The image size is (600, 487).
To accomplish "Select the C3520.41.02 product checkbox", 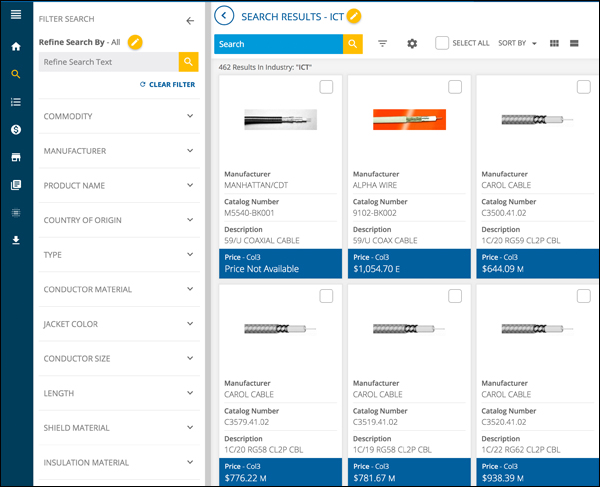I will (584, 296).
